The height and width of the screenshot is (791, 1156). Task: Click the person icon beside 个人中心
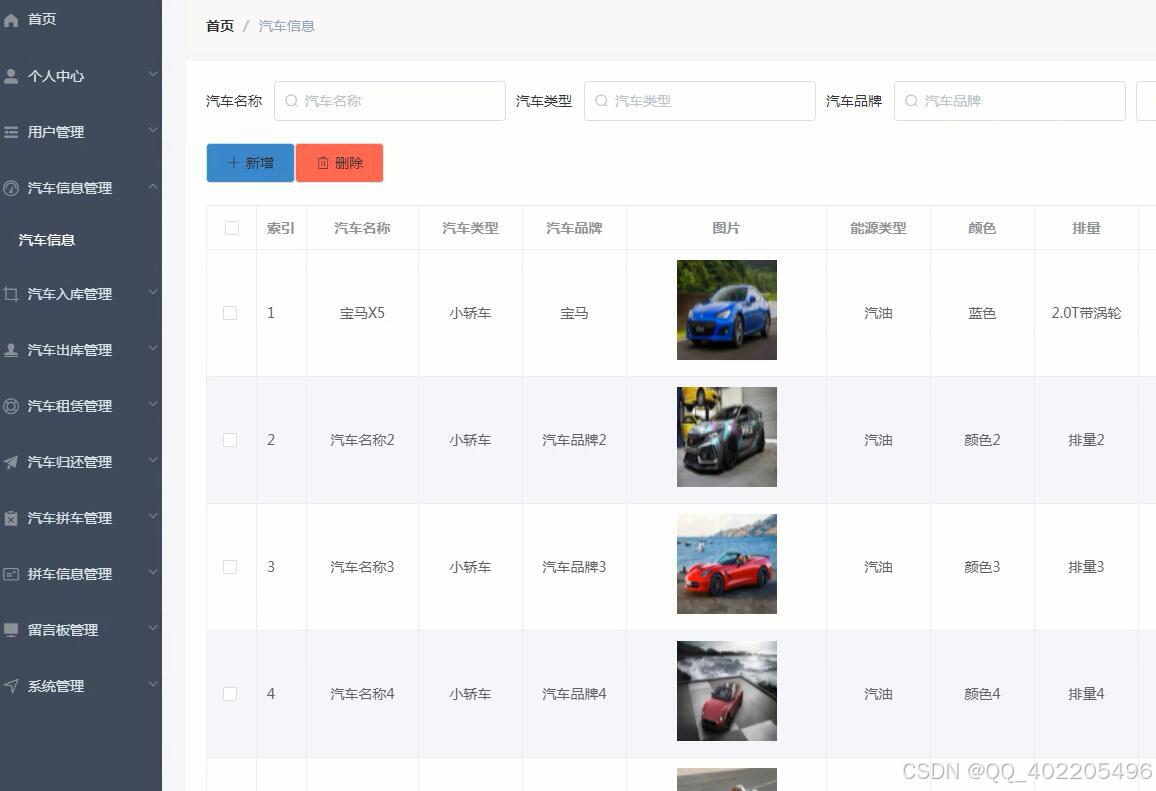tap(10, 76)
